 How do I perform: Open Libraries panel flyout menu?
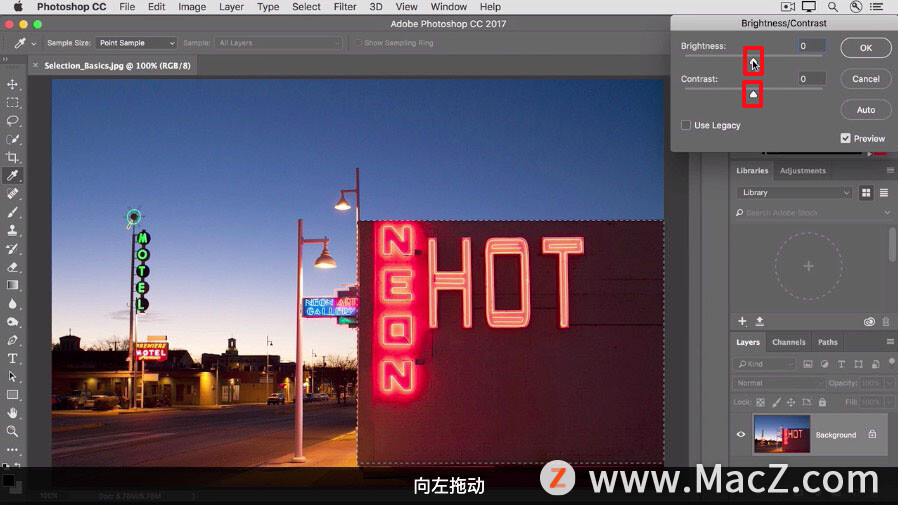pos(890,170)
